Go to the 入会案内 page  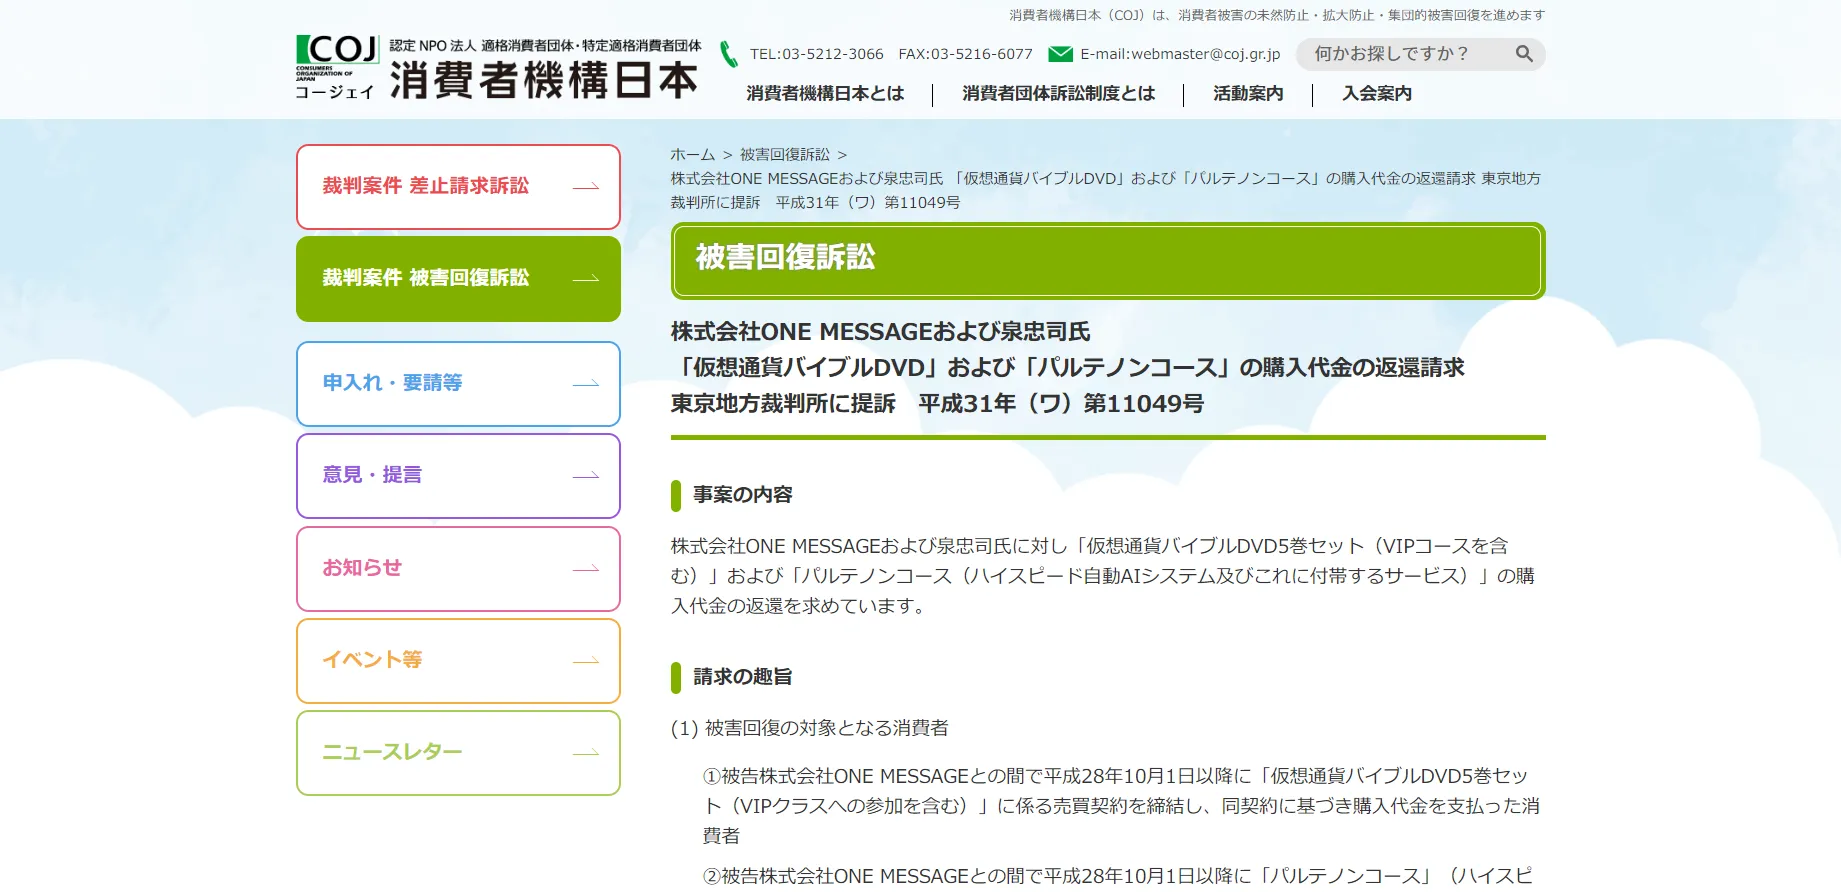(1377, 94)
